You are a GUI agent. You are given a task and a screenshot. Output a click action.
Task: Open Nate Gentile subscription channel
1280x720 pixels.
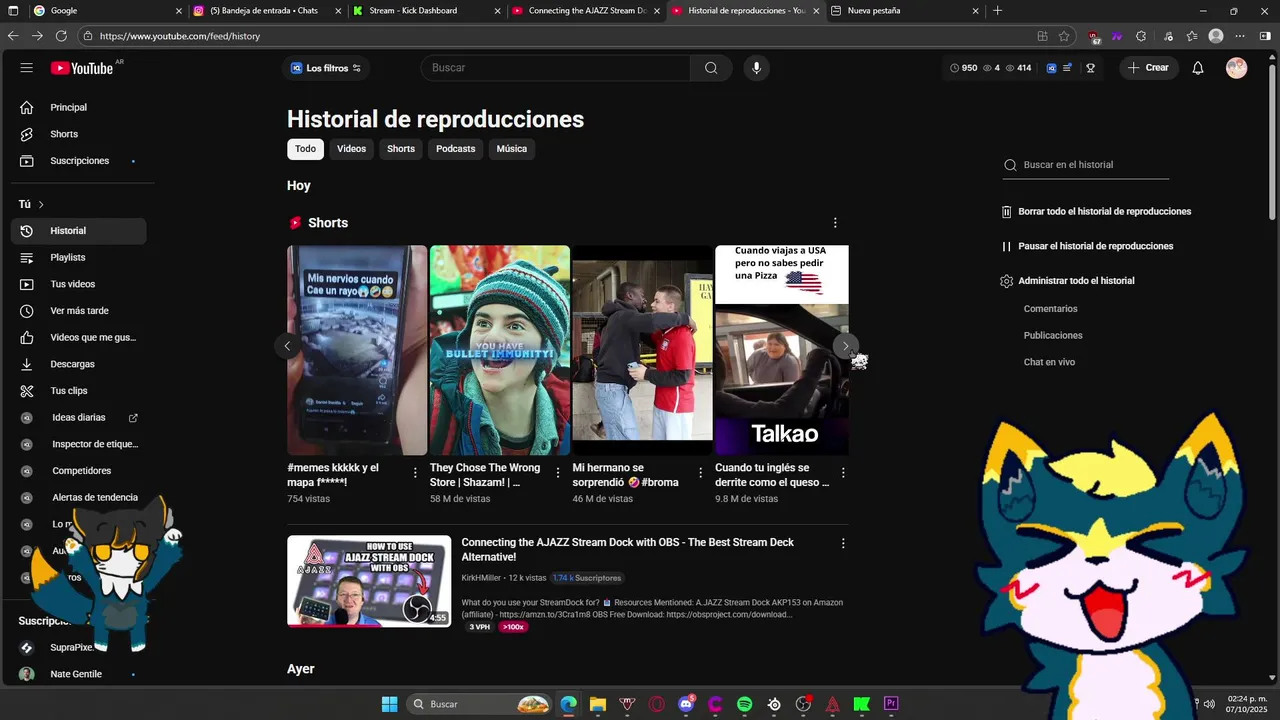click(78, 674)
